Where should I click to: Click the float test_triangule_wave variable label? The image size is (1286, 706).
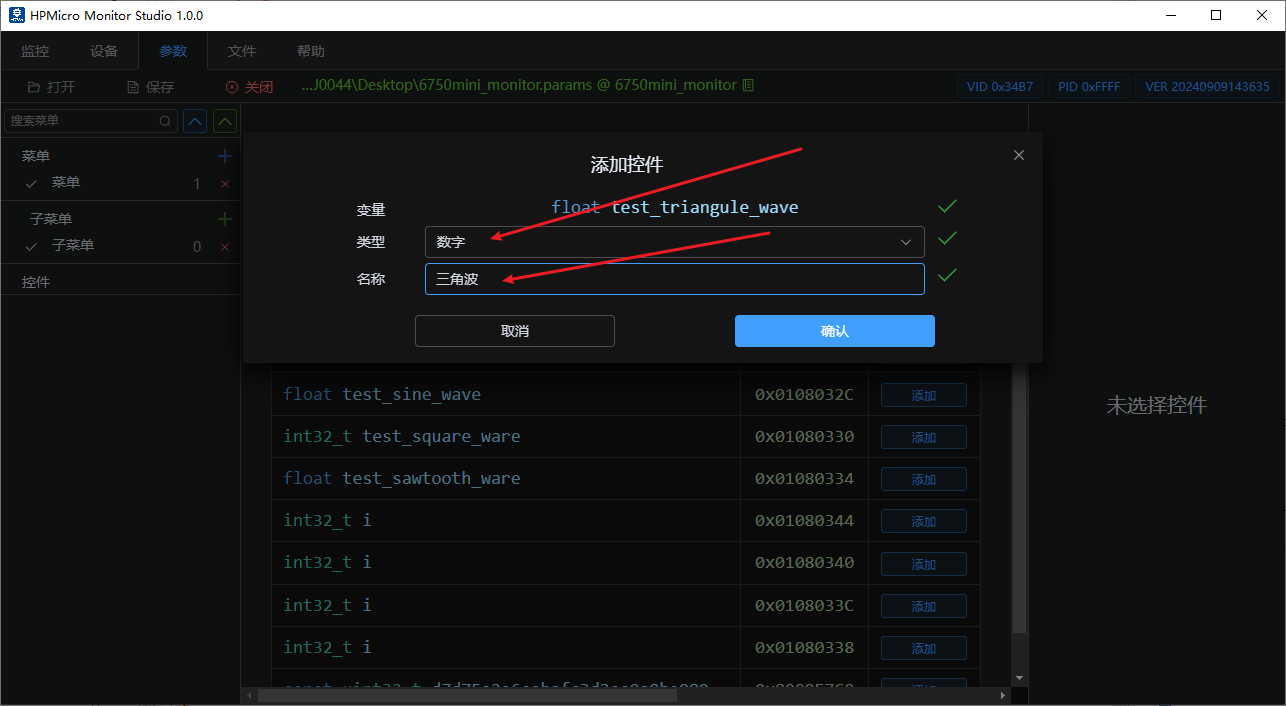675,207
